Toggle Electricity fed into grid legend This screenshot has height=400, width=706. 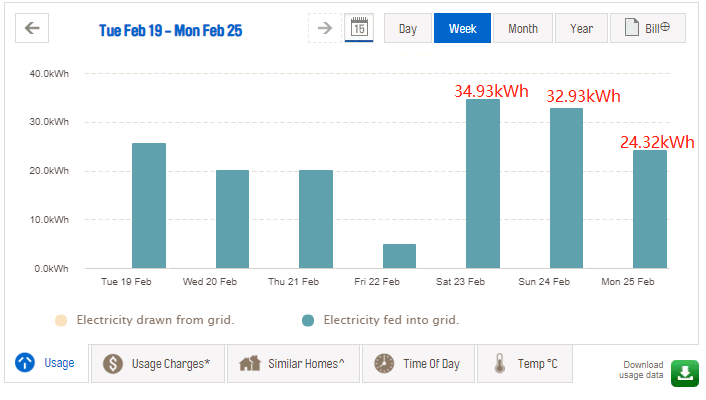tap(386, 320)
